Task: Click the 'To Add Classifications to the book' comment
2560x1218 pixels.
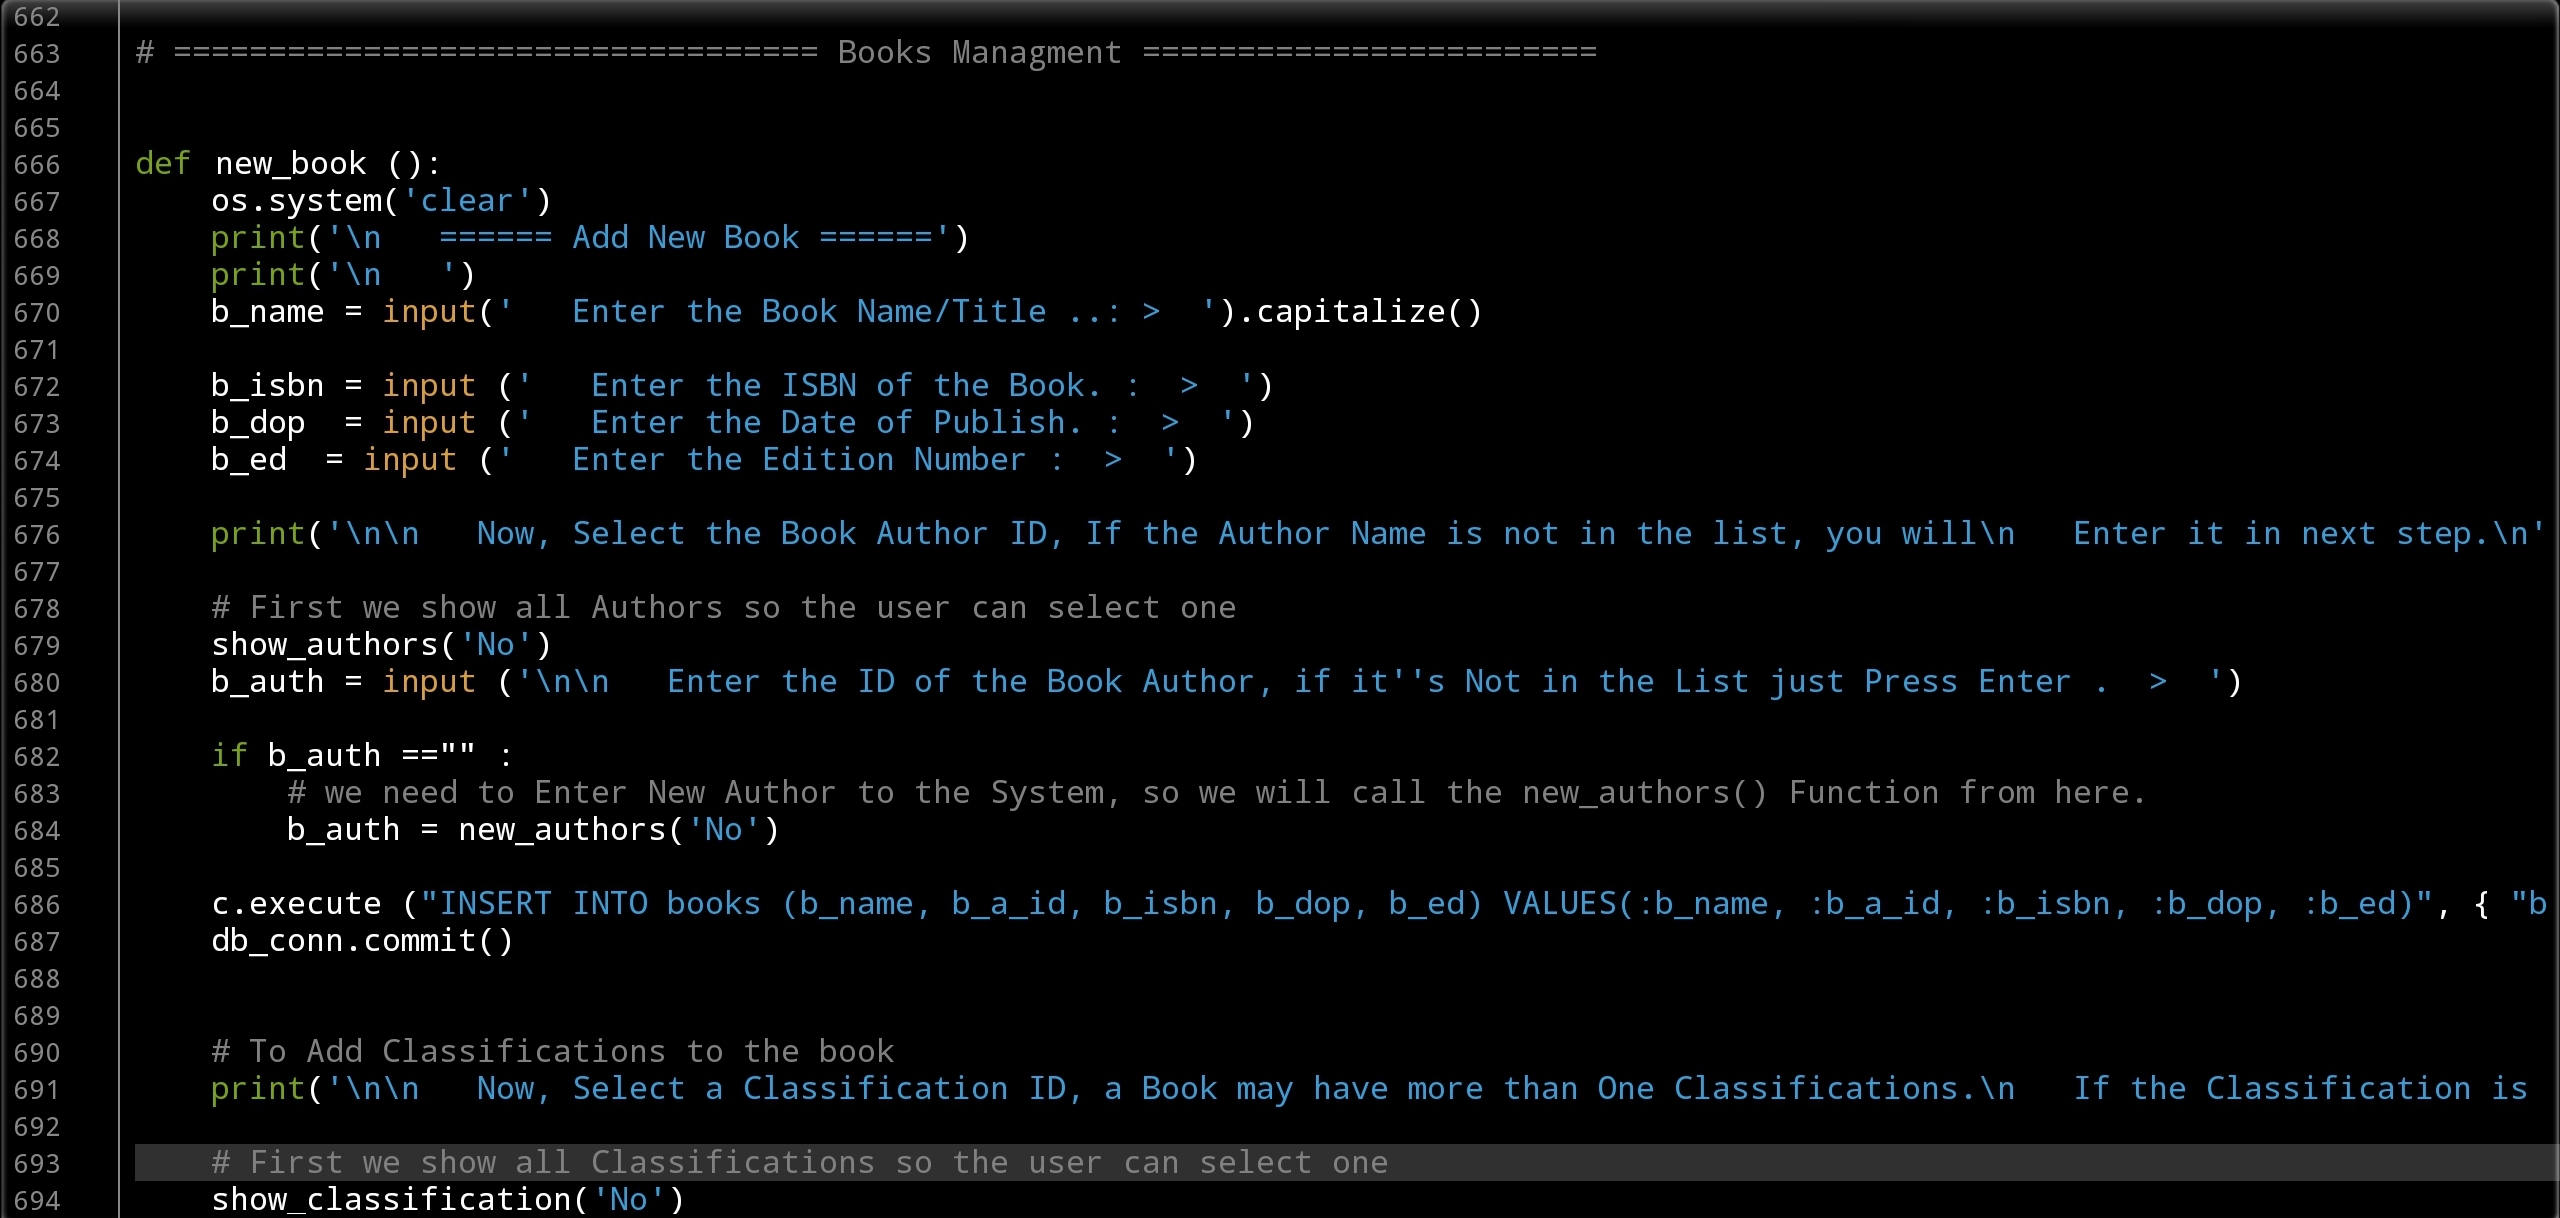Action: (552, 1052)
